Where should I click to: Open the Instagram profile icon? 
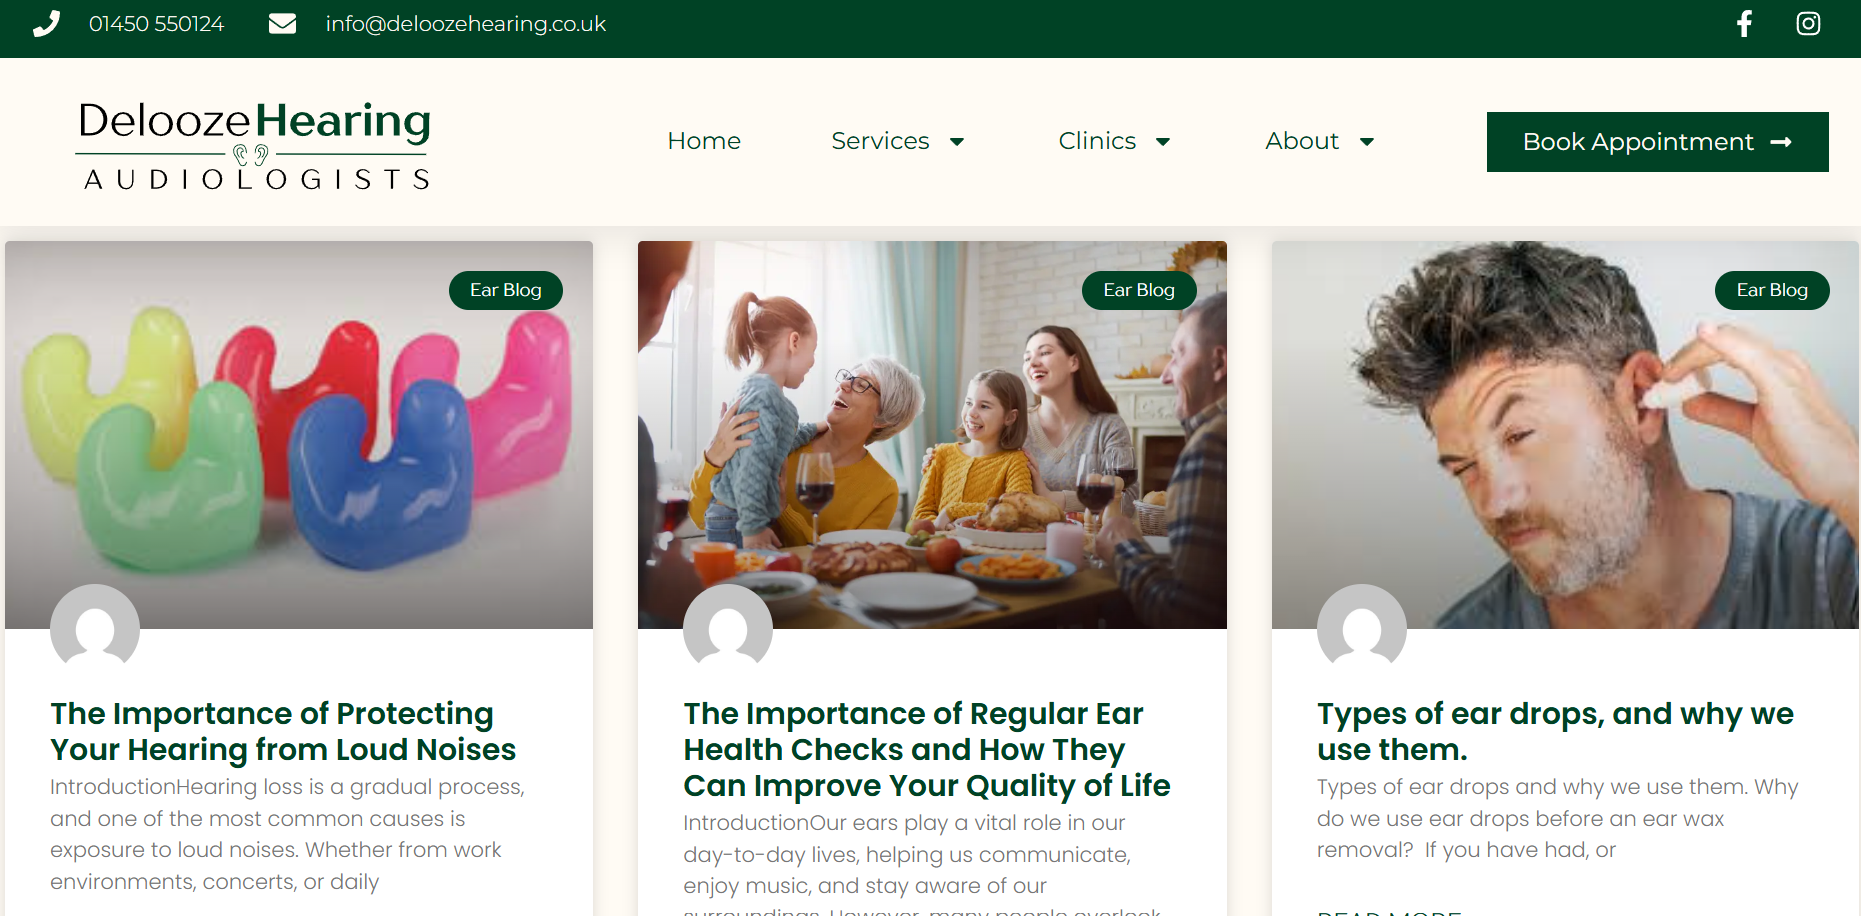click(1807, 24)
